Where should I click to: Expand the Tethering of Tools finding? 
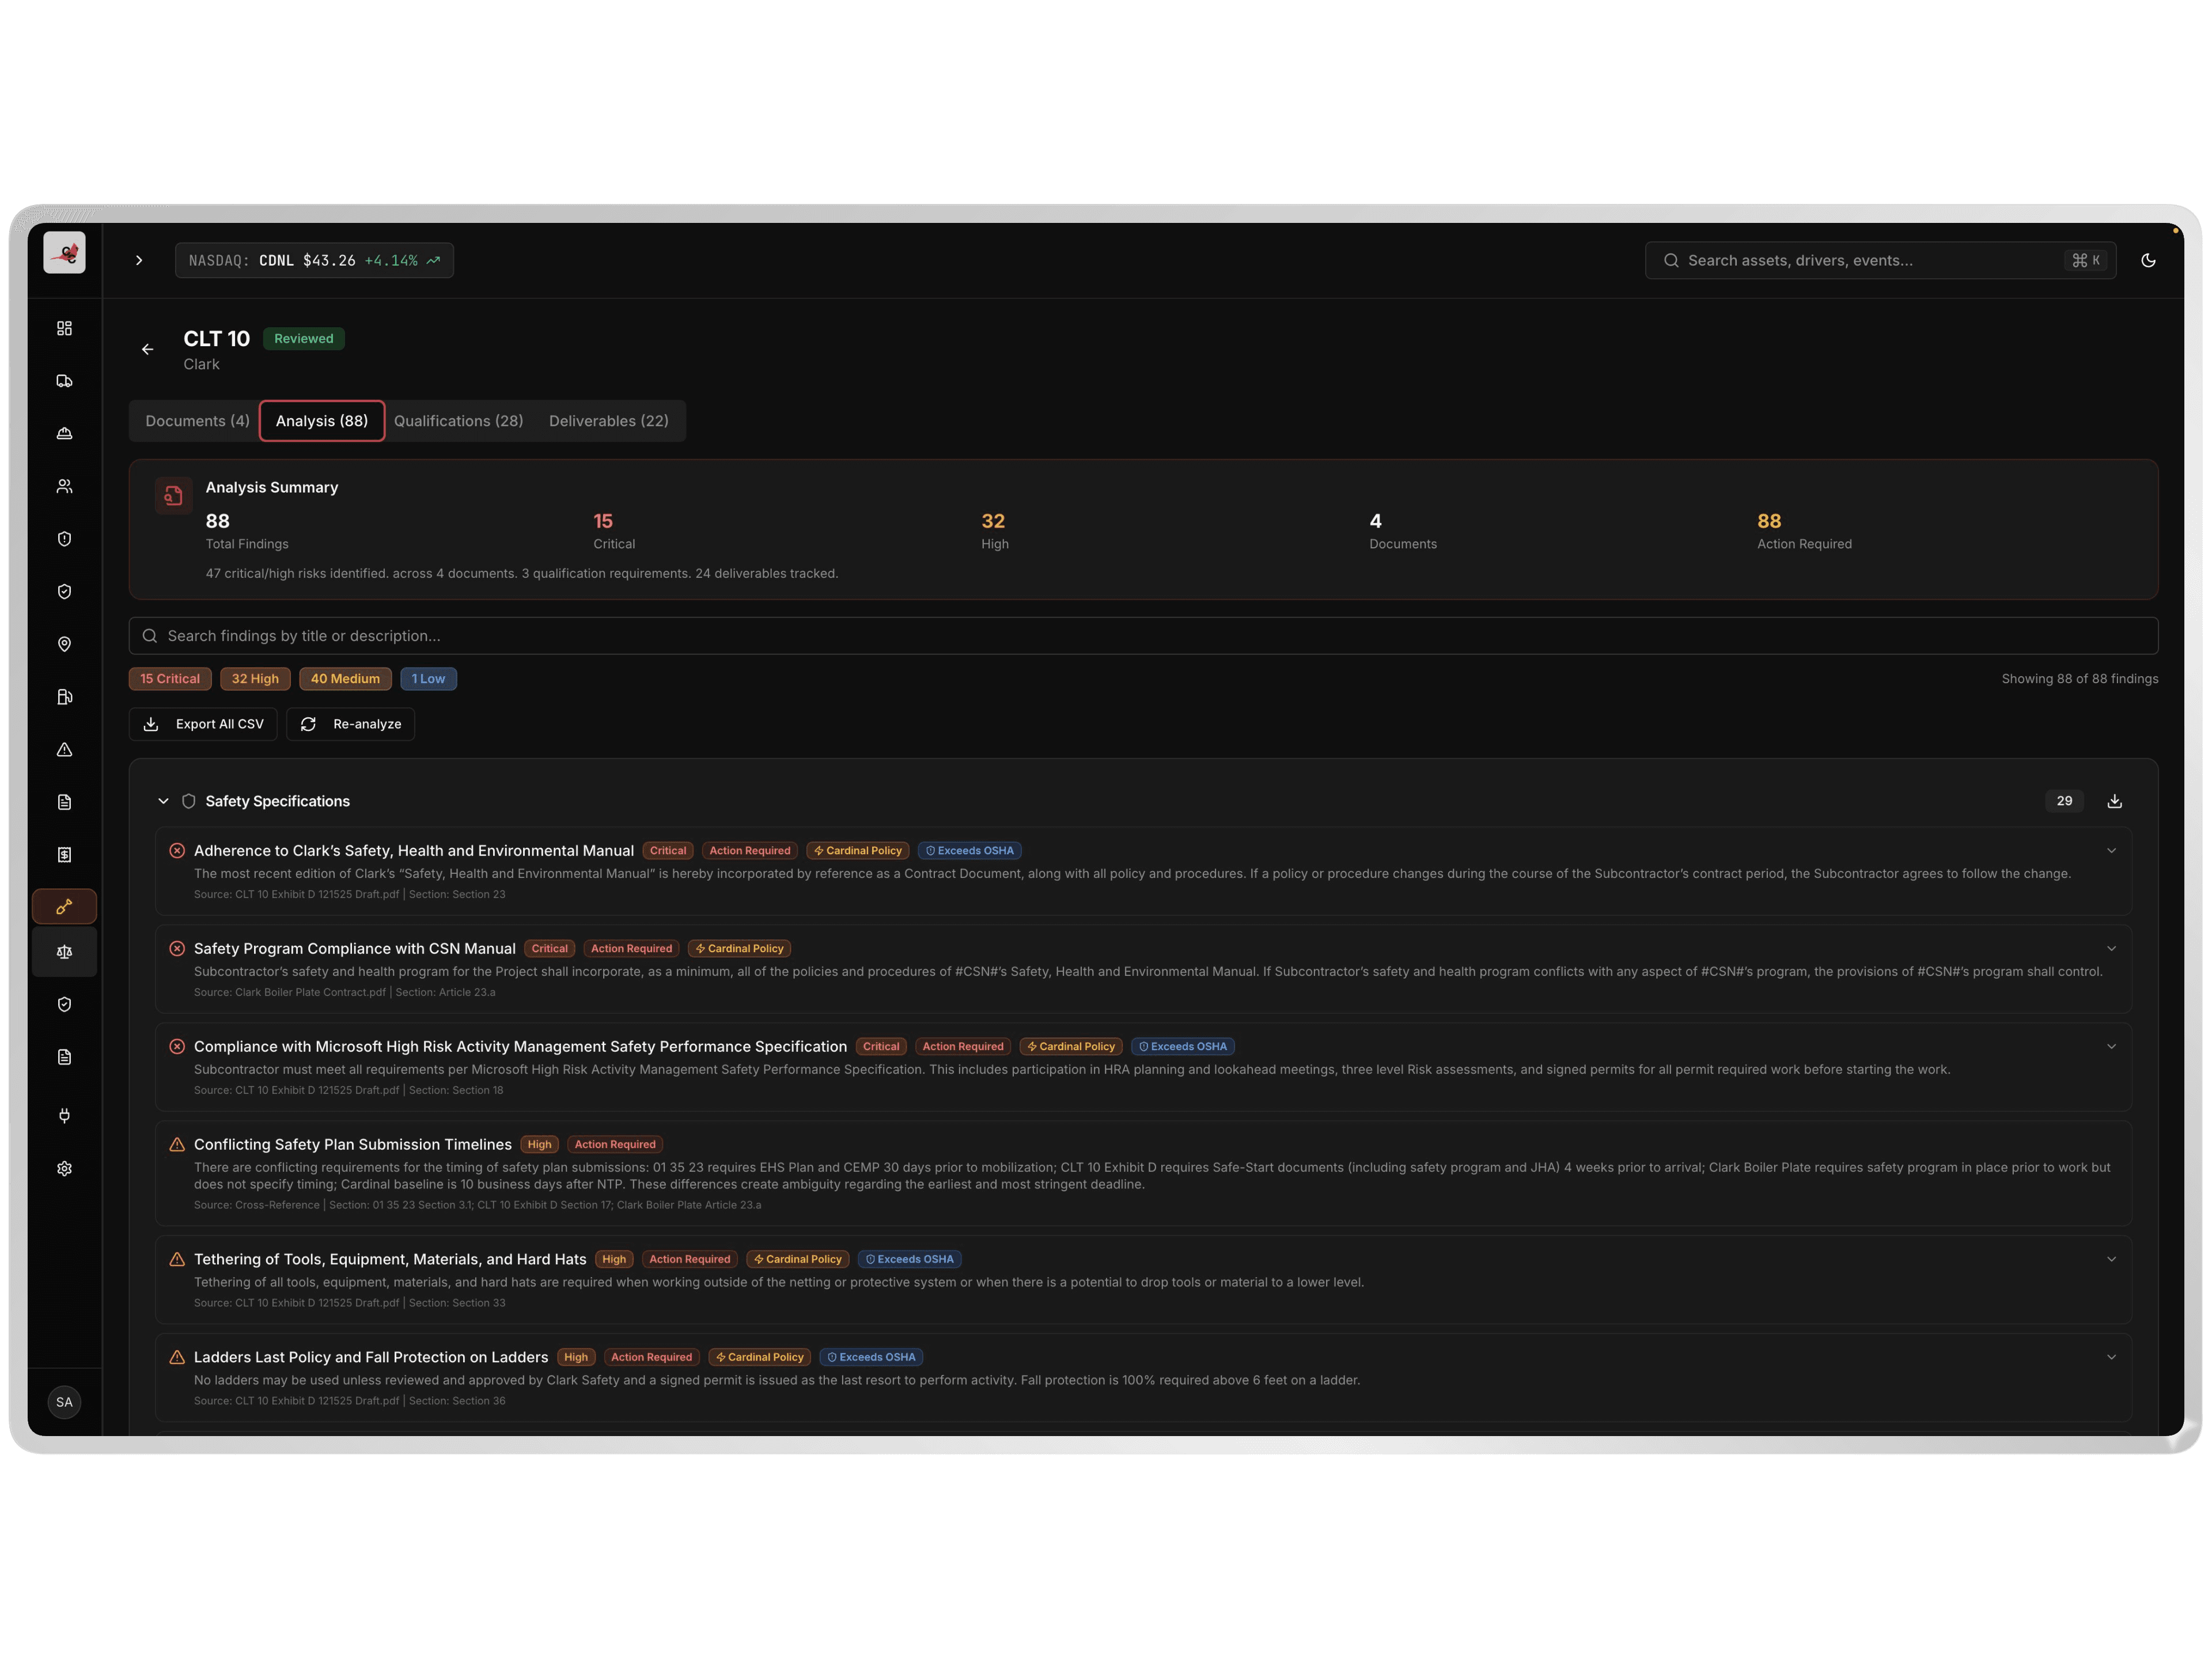pos(2111,1259)
